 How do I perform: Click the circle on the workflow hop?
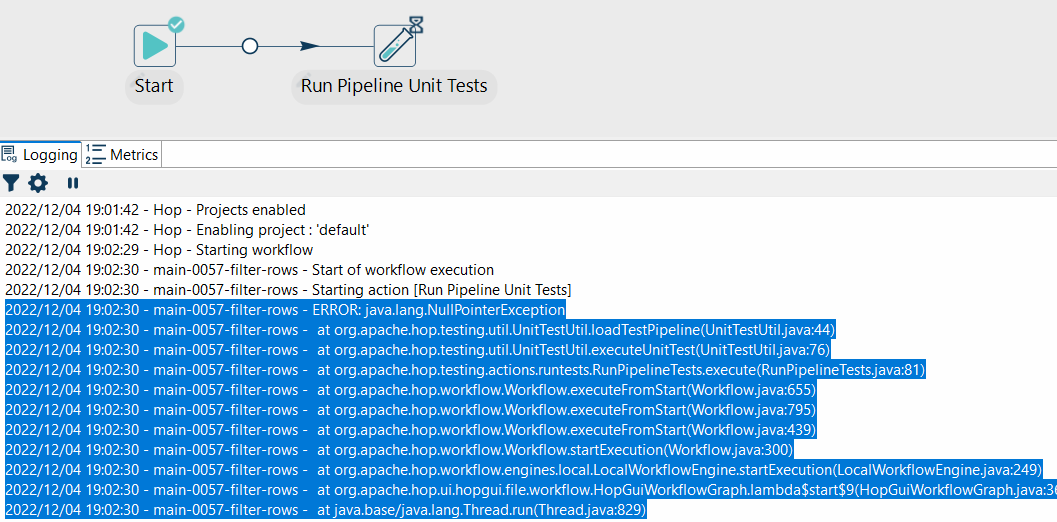[x=250, y=46]
